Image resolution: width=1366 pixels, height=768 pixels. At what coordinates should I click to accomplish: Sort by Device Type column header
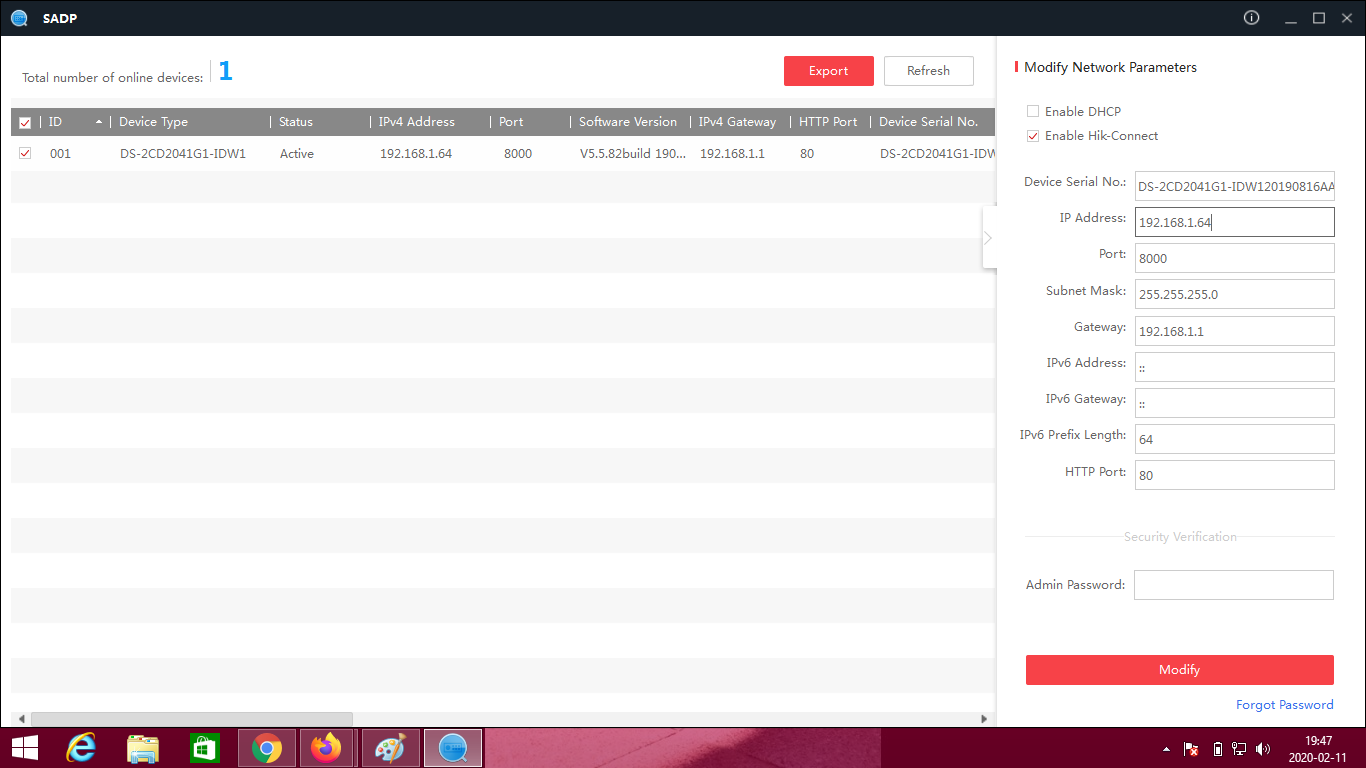click(190, 122)
